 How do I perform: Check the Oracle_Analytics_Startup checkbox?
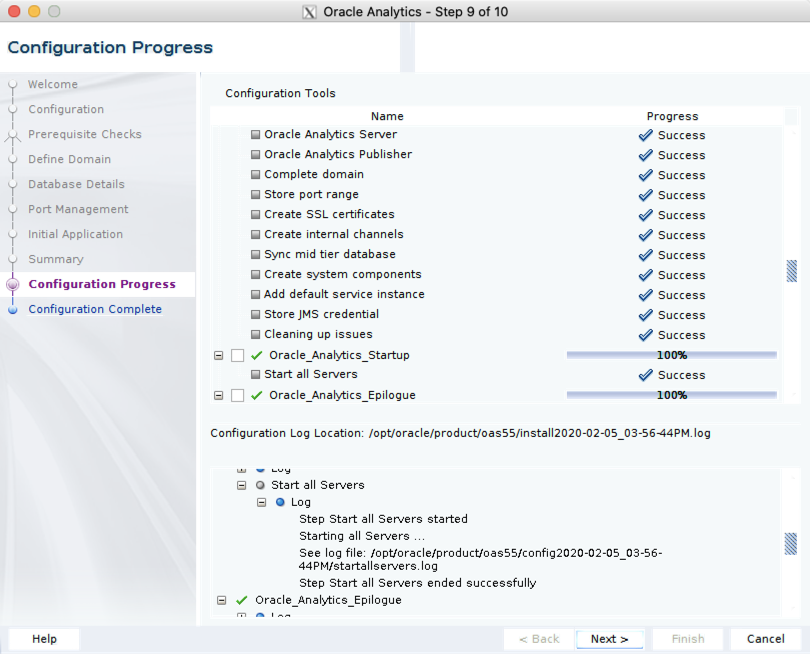[x=237, y=355]
